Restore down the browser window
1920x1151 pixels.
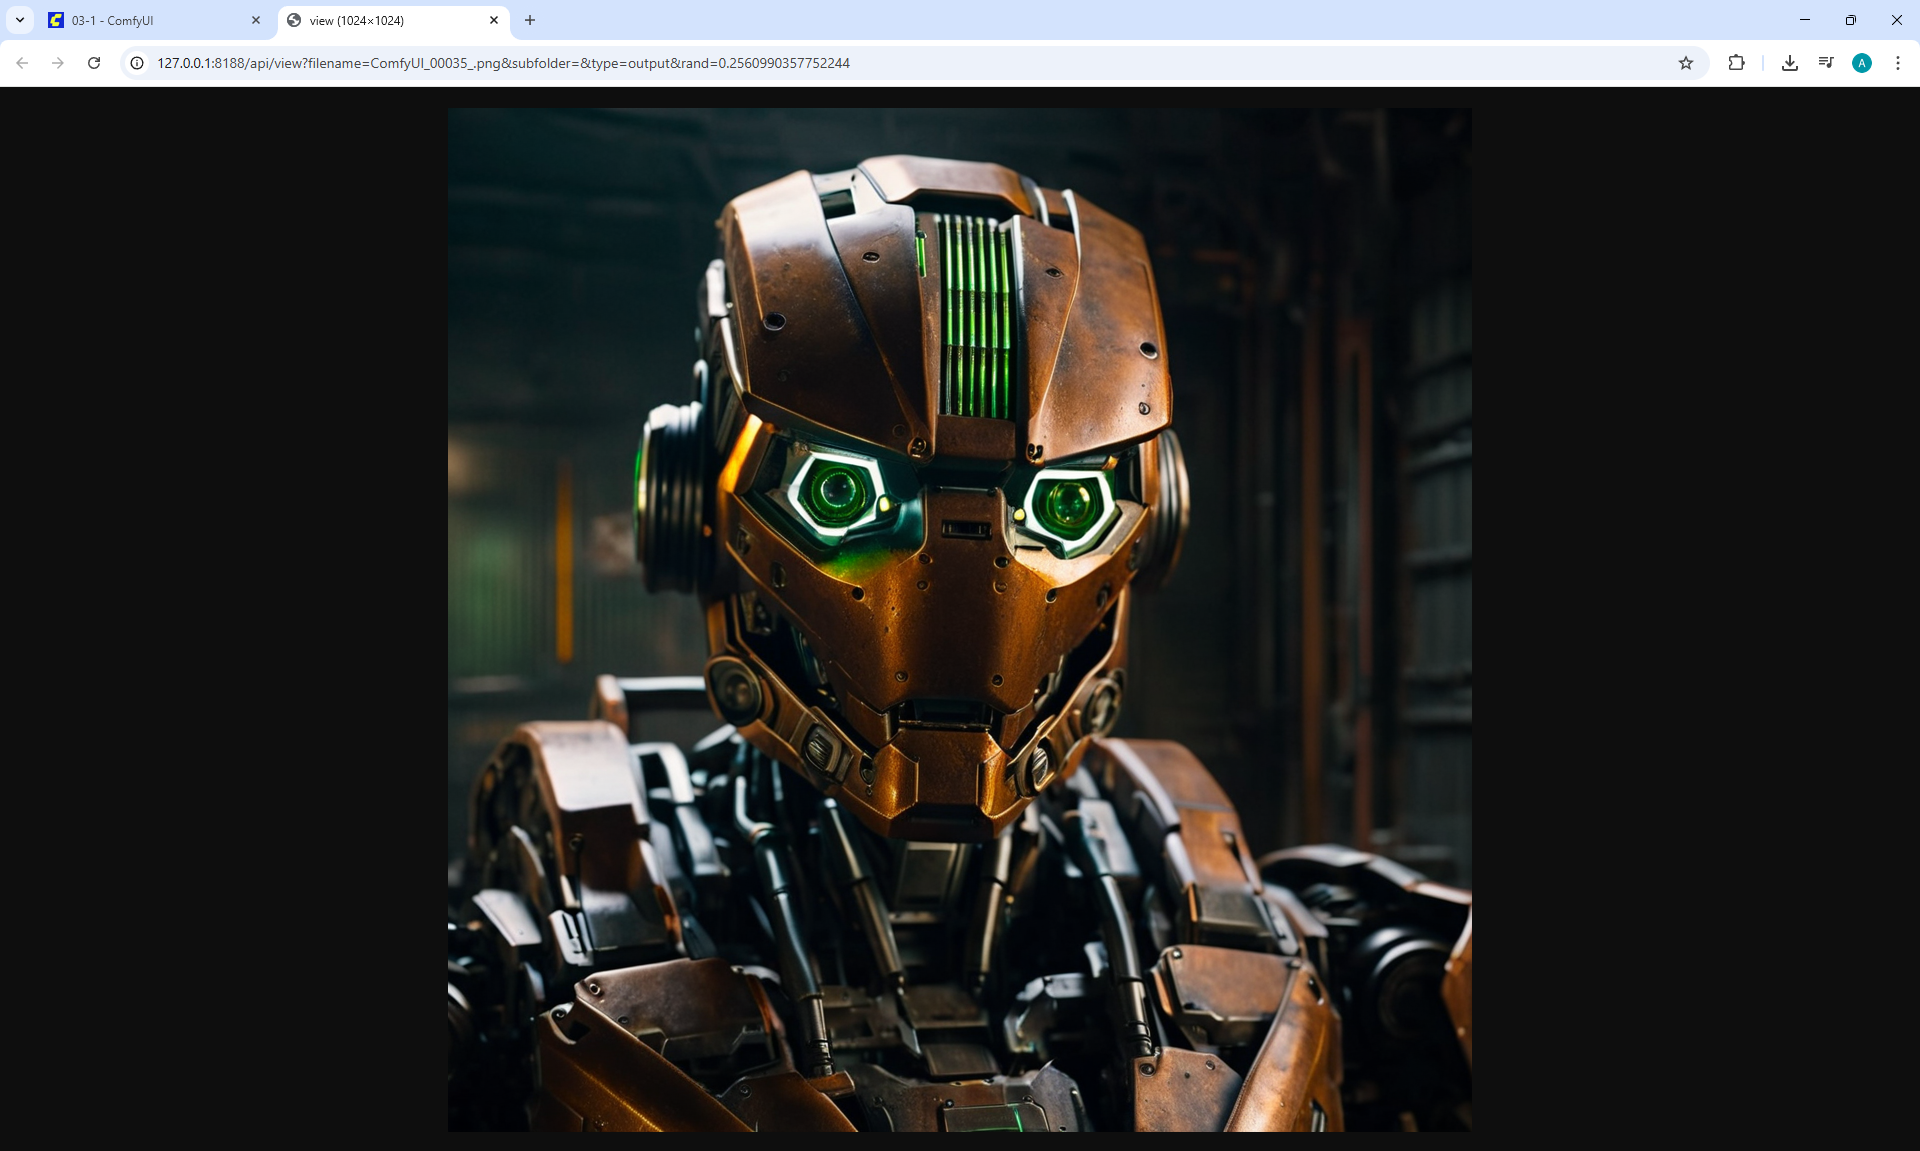(x=1851, y=20)
